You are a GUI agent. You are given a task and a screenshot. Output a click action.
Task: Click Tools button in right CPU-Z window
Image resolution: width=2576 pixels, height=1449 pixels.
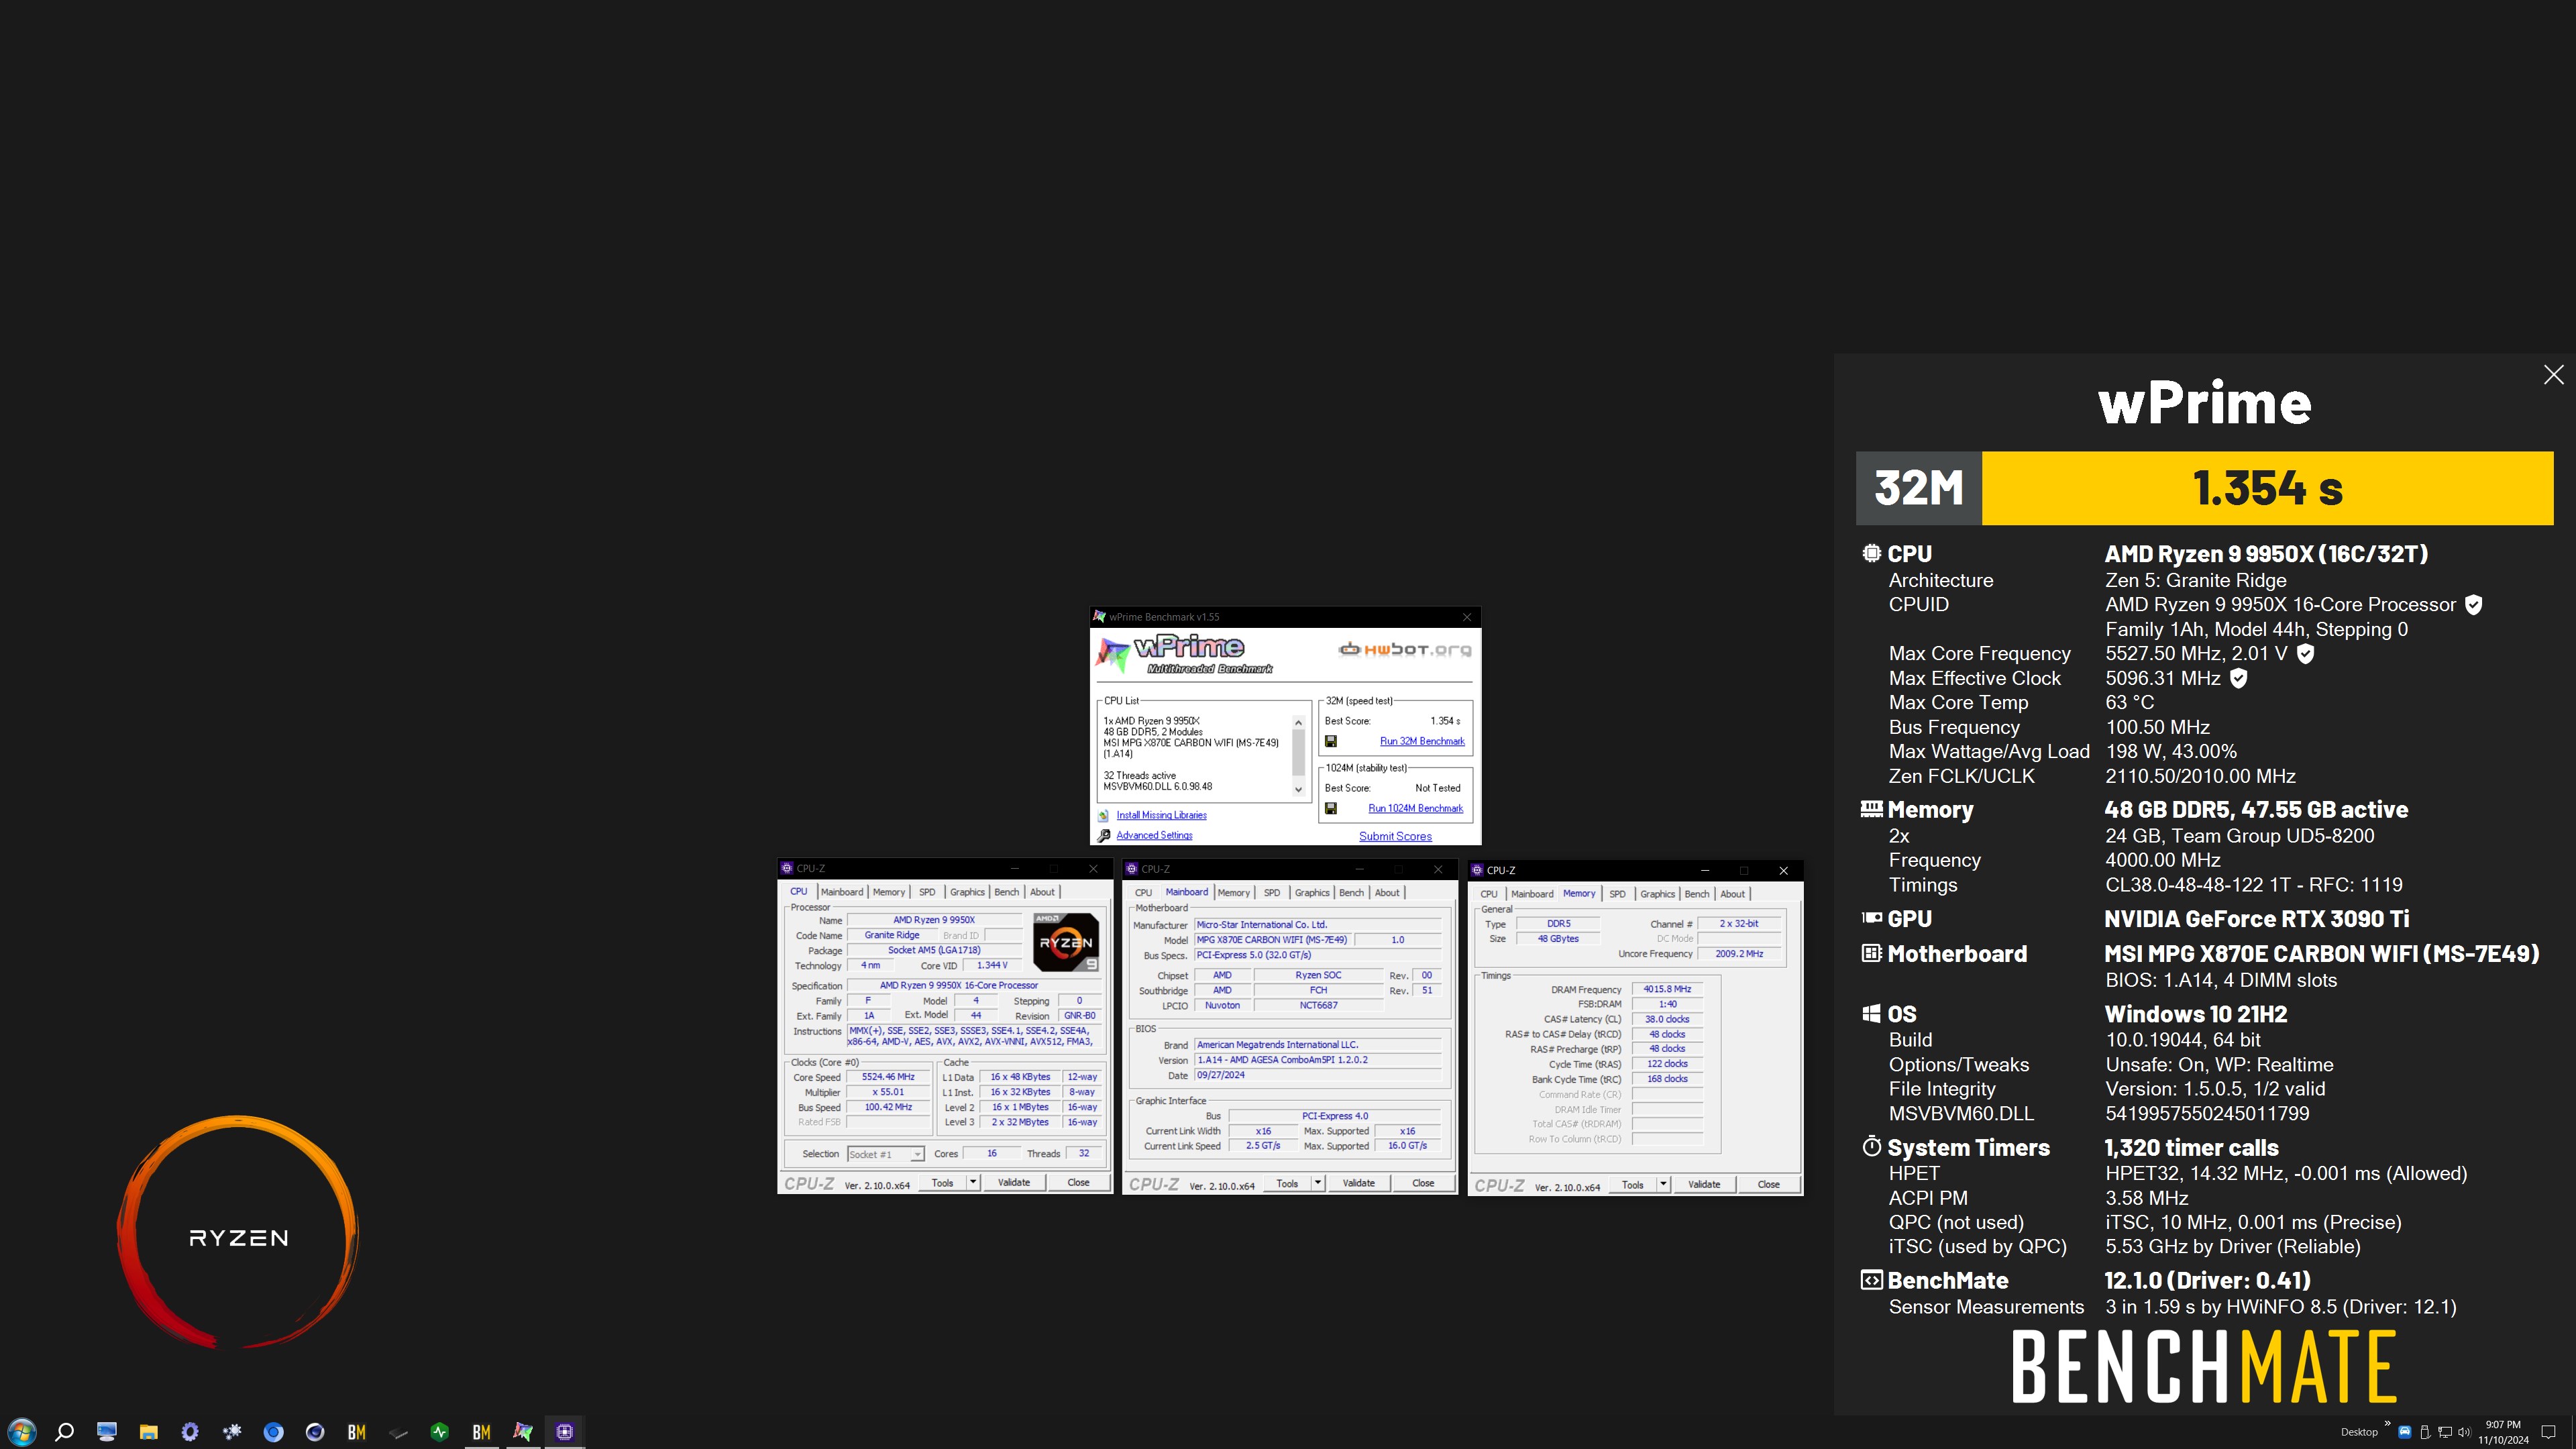1632,1184
